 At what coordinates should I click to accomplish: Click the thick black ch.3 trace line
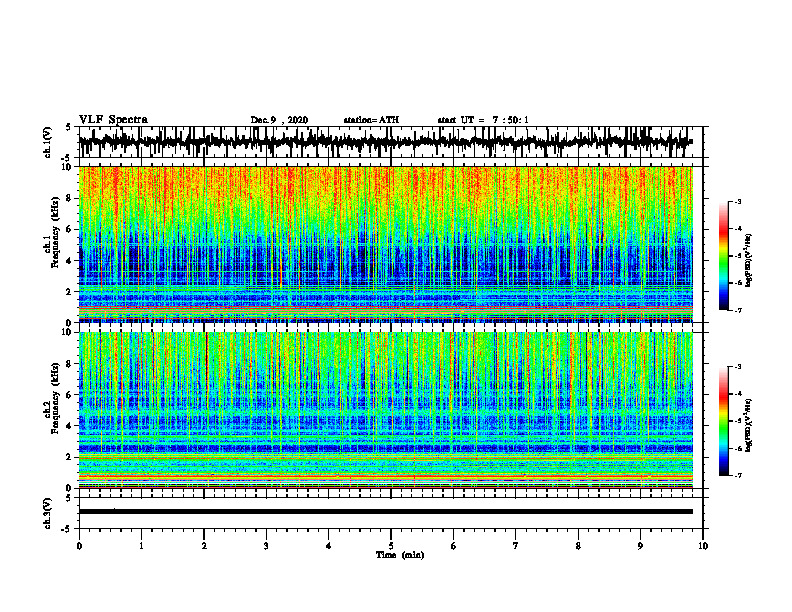pyautogui.click(x=385, y=512)
